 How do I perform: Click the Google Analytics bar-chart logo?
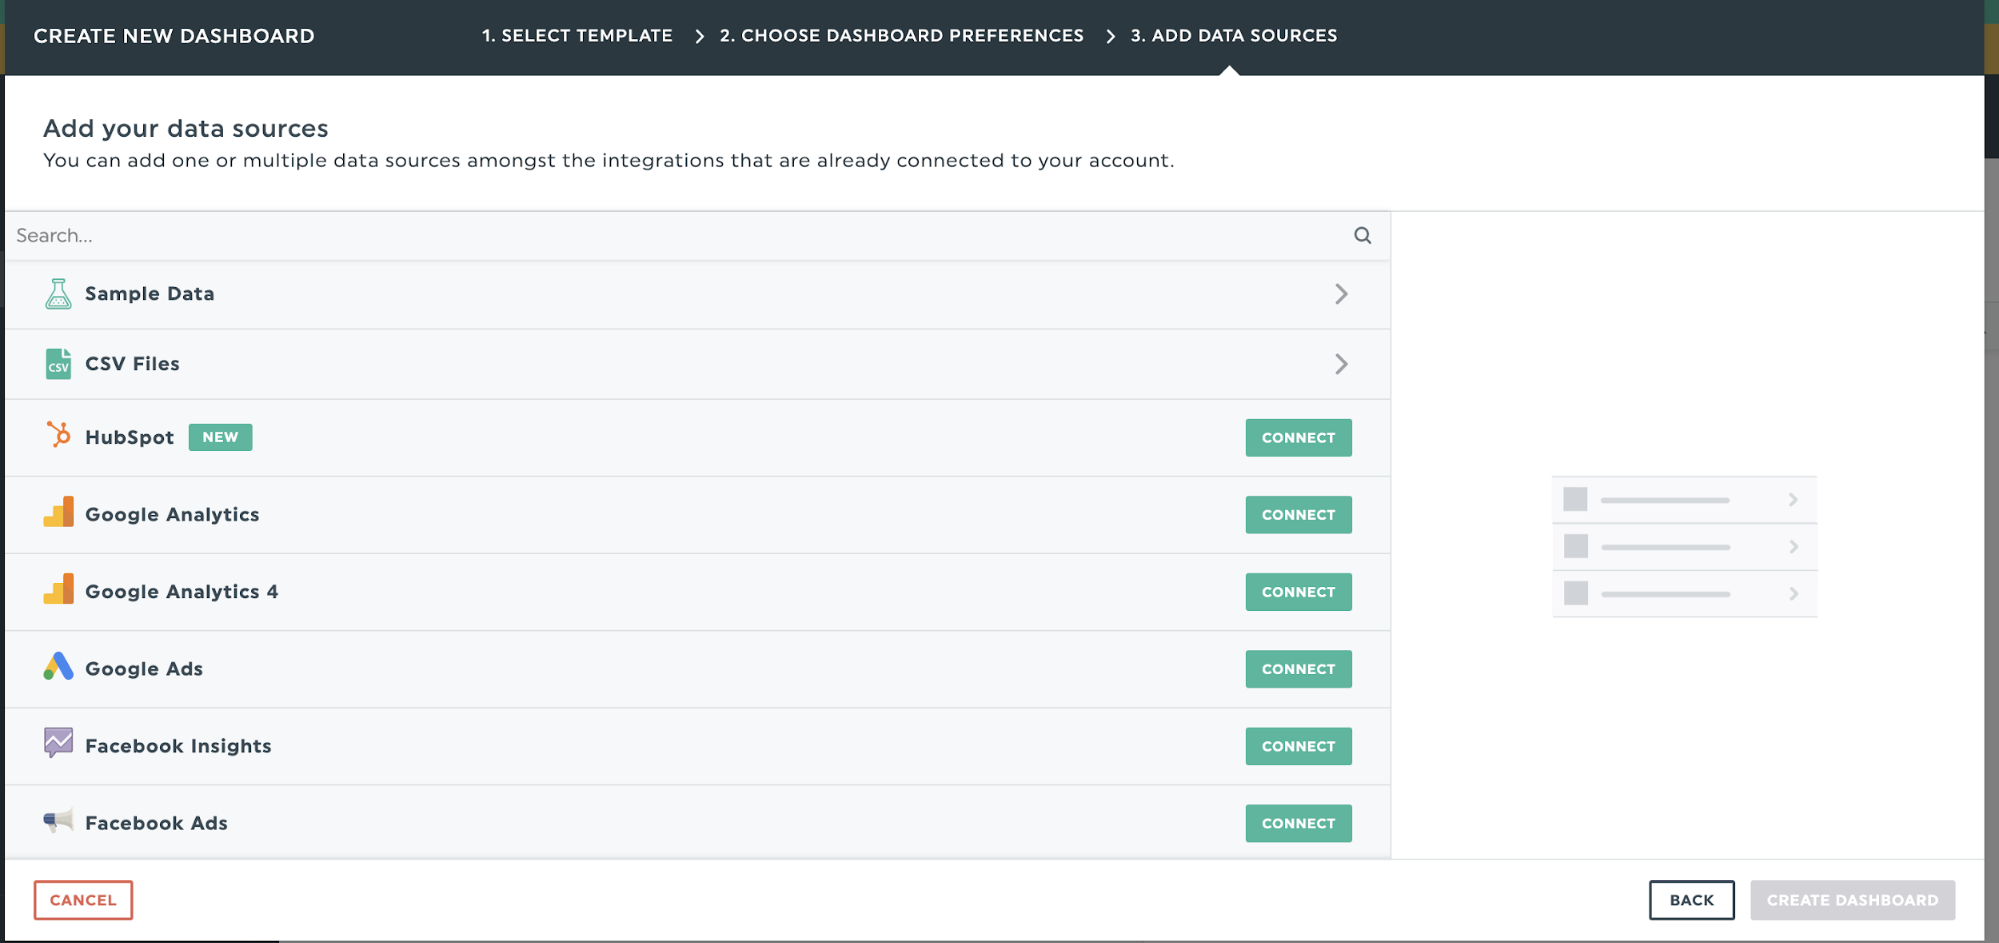59,512
